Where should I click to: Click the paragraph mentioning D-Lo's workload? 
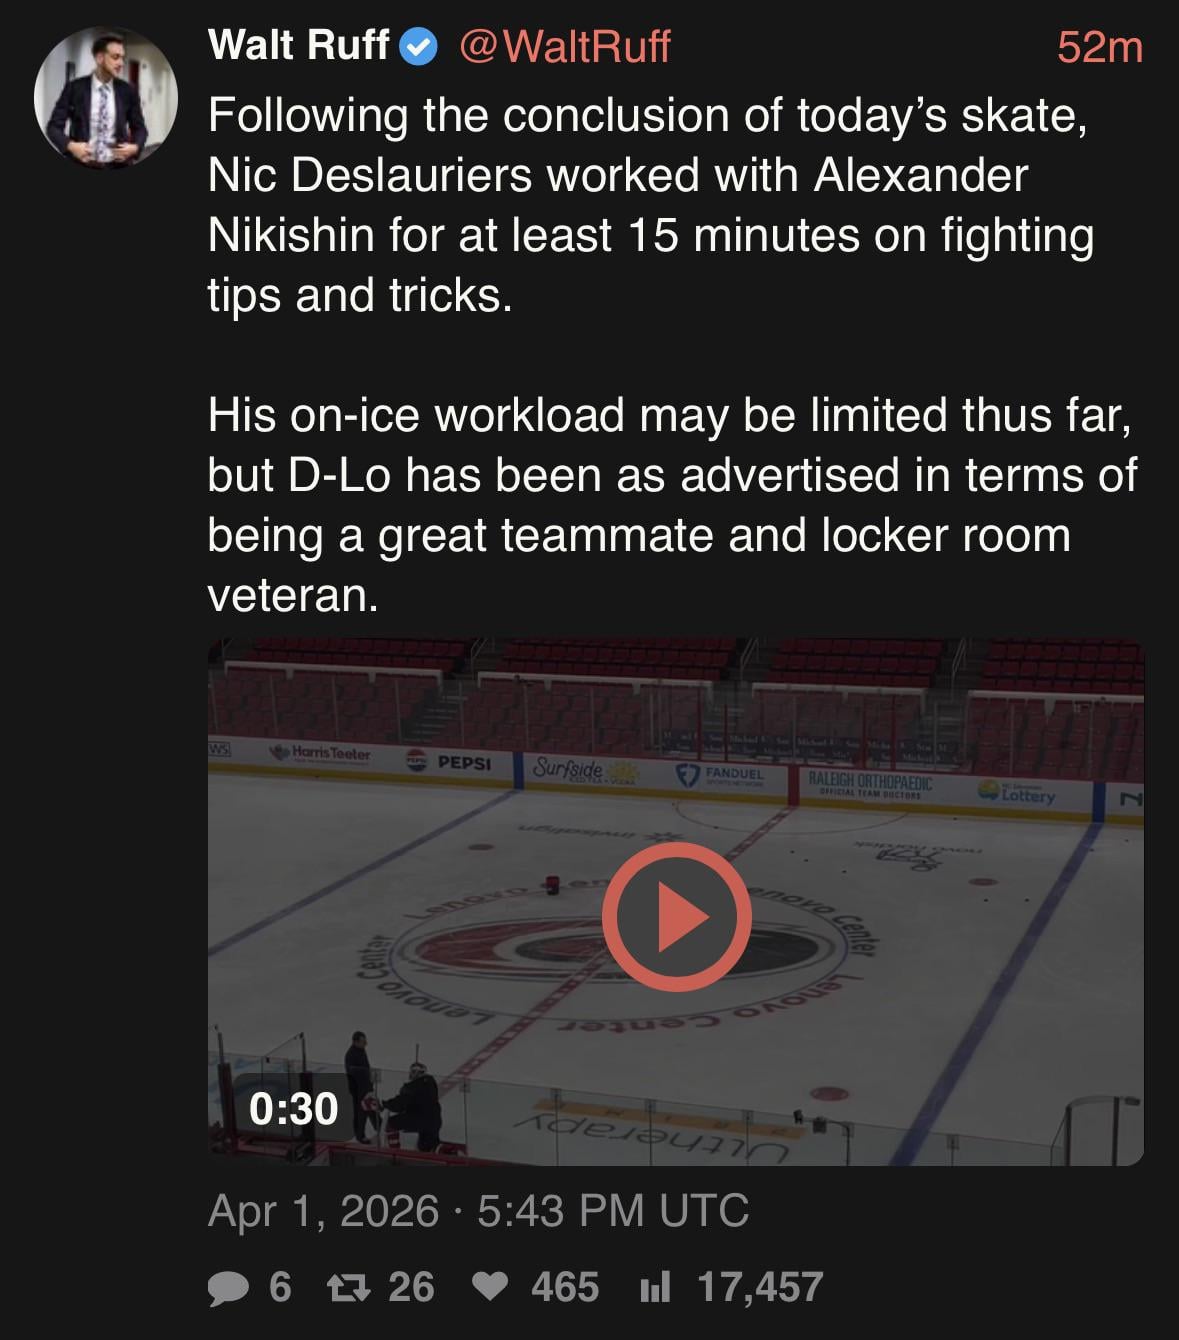point(670,505)
